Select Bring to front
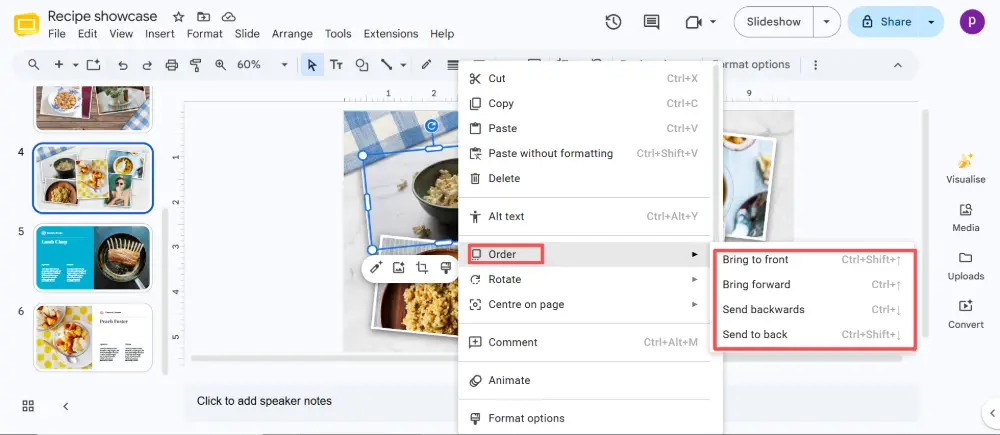 pos(814,260)
